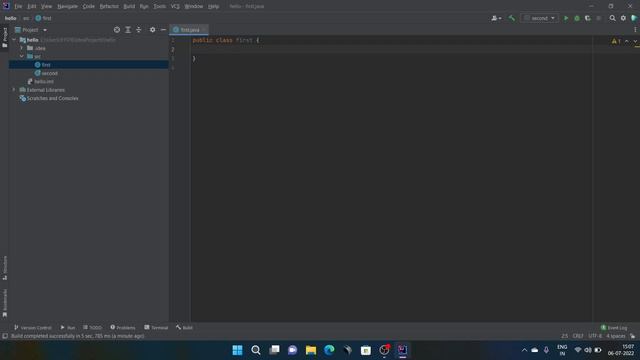Viewport: 640px width, 360px height.
Task: Open the Window menu
Action: pos(193,7)
